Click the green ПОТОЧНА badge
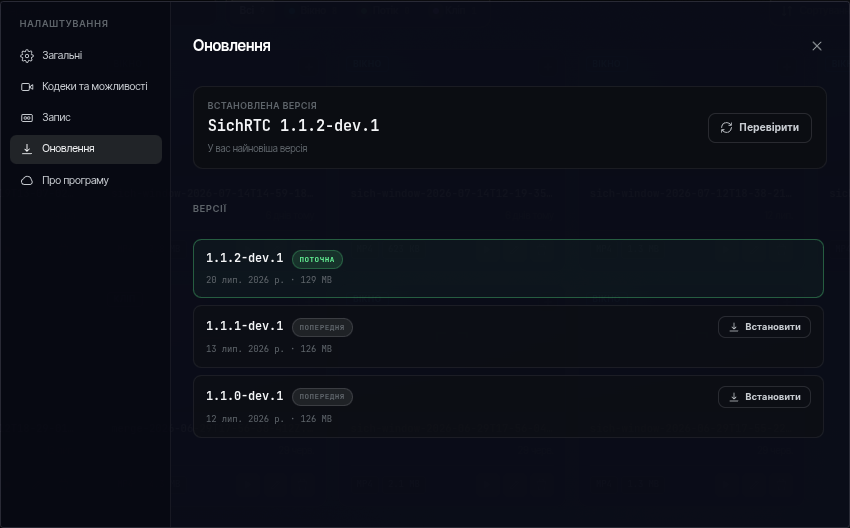The height and width of the screenshot is (528, 850). 317,260
